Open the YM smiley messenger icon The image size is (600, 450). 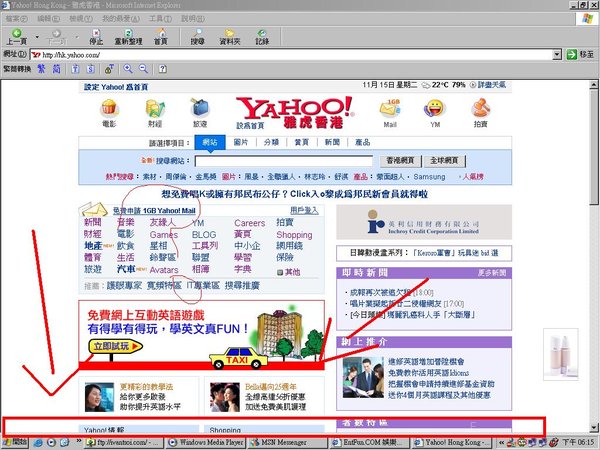pos(435,108)
